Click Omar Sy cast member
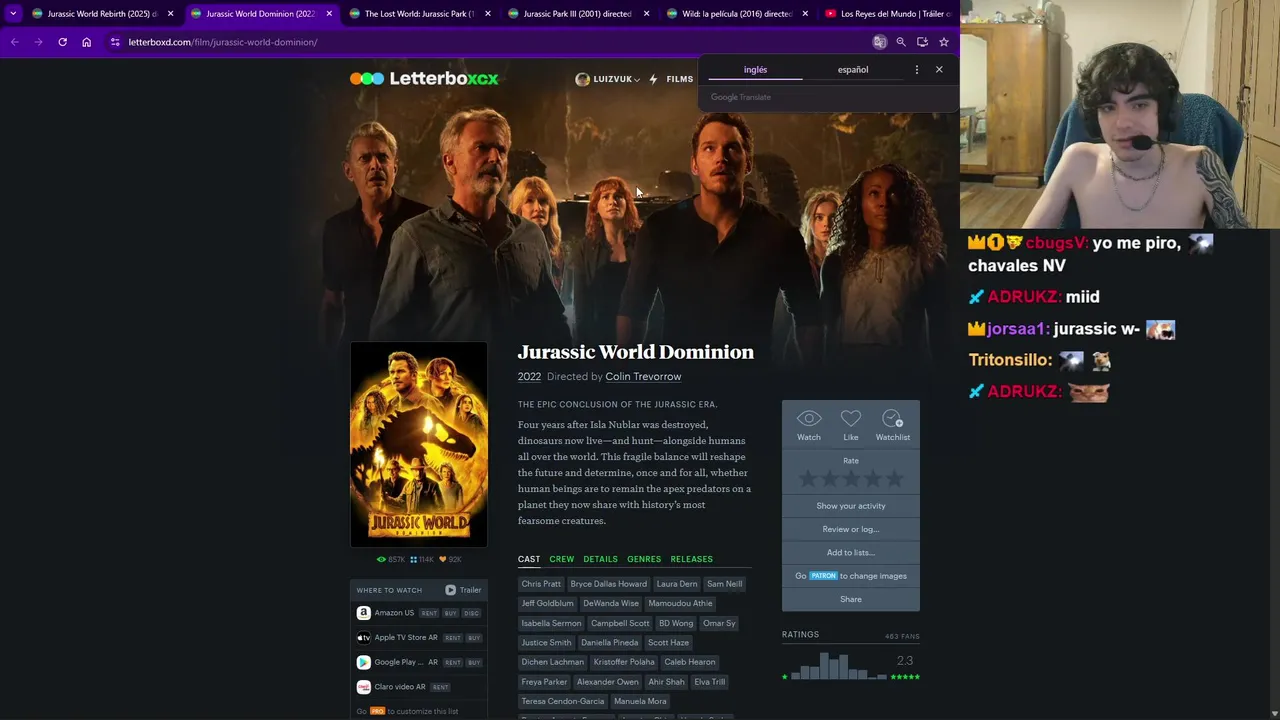Screen dimensions: 1280x720 pyautogui.click(x=719, y=623)
